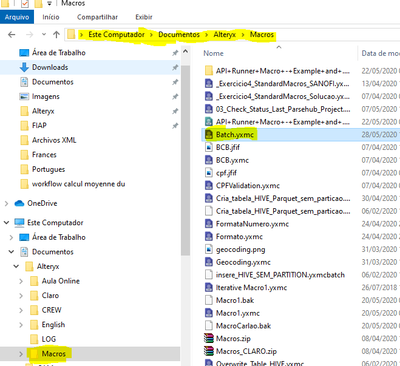Switch to the Início ribbon tab
Image resolution: width=400 pixels, height=366 pixels.
(51, 17)
